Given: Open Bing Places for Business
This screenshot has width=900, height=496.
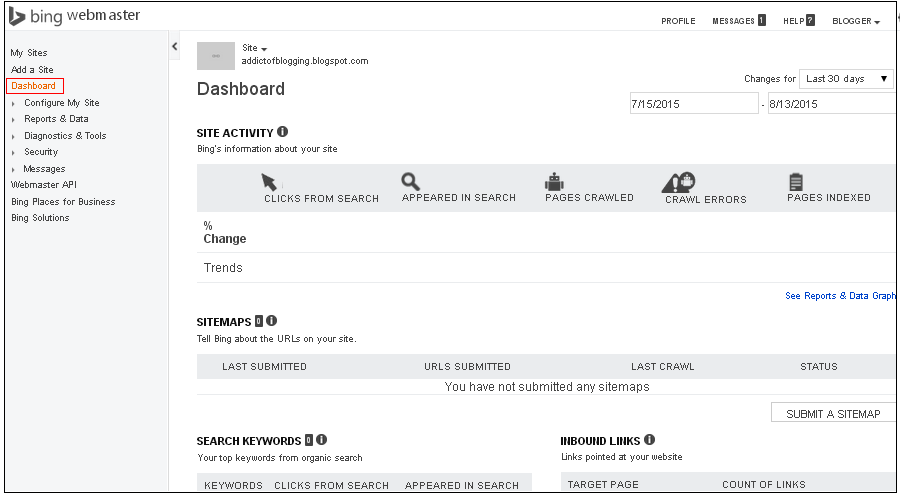Looking at the screenshot, I should [63, 202].
